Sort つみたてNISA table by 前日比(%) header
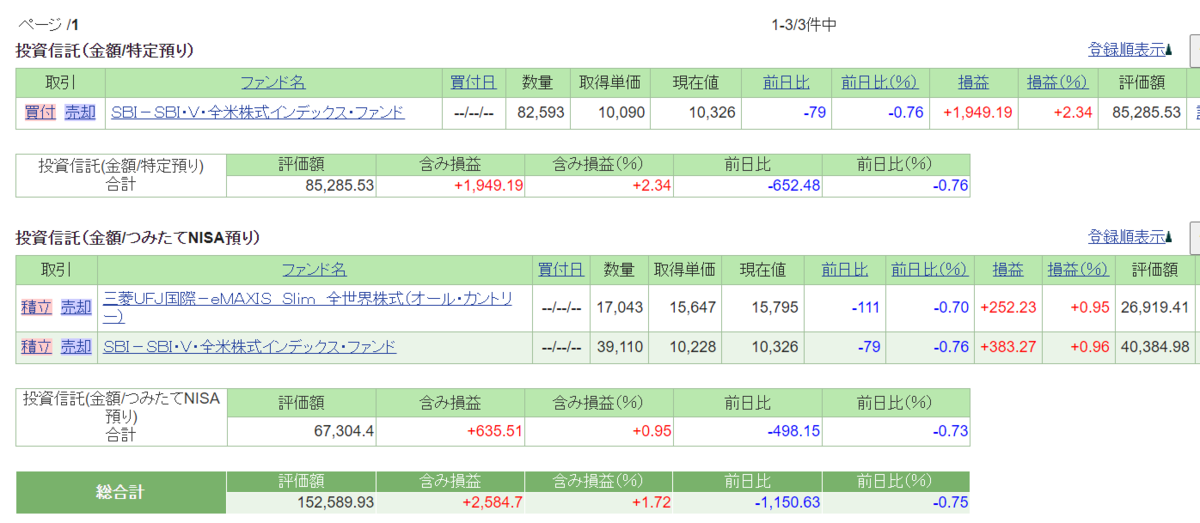This screenshot has width=1200, height=523. (x=929, y=269)
